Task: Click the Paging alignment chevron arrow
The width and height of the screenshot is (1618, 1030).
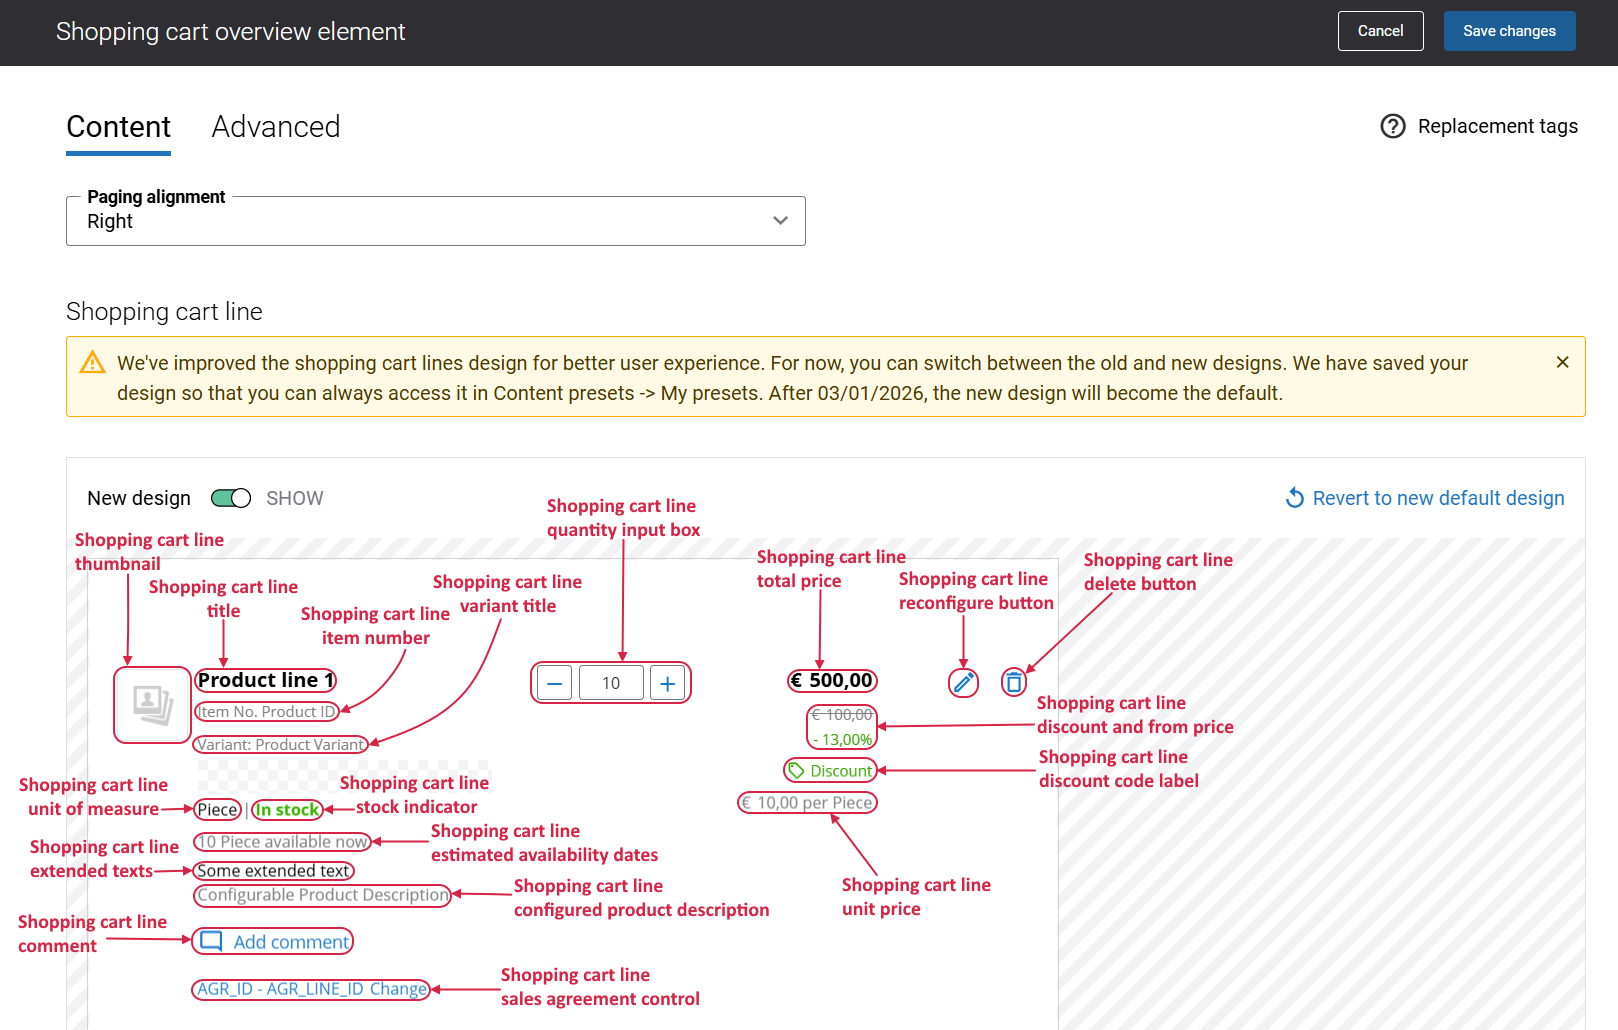Action: coord(780,221)
